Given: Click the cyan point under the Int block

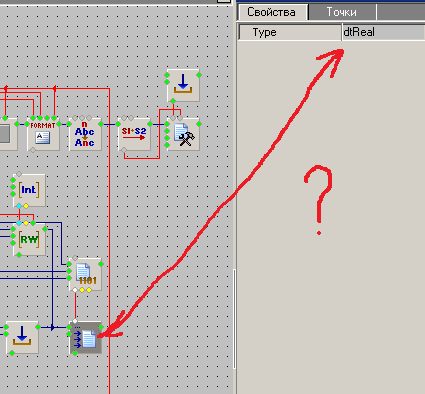Looking at the screenshot, I should tap(19, 206).
